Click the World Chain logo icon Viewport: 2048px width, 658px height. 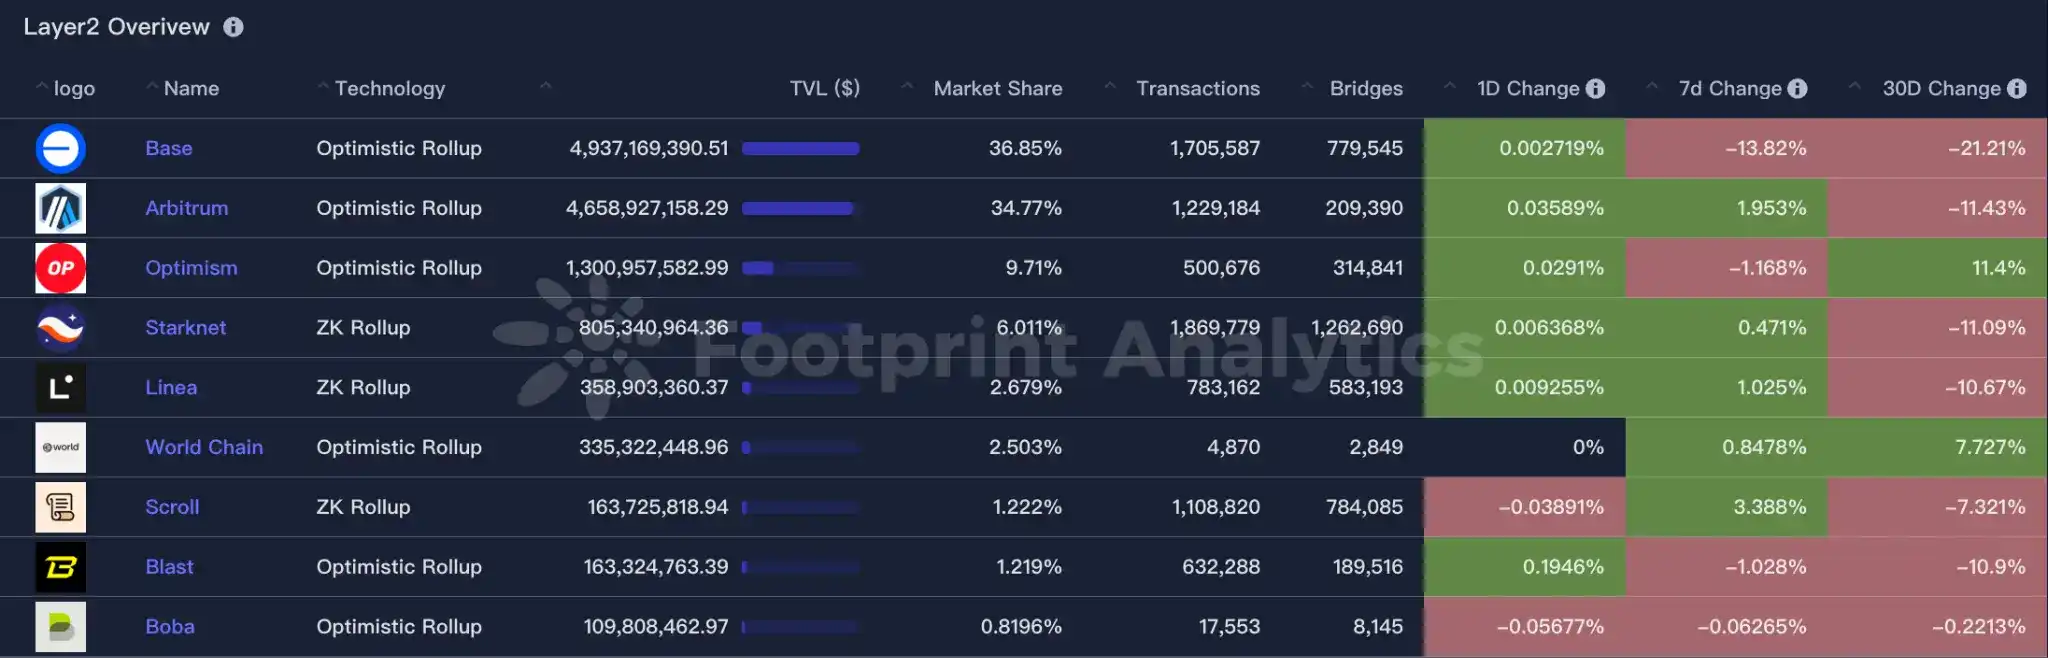(60, 448)
